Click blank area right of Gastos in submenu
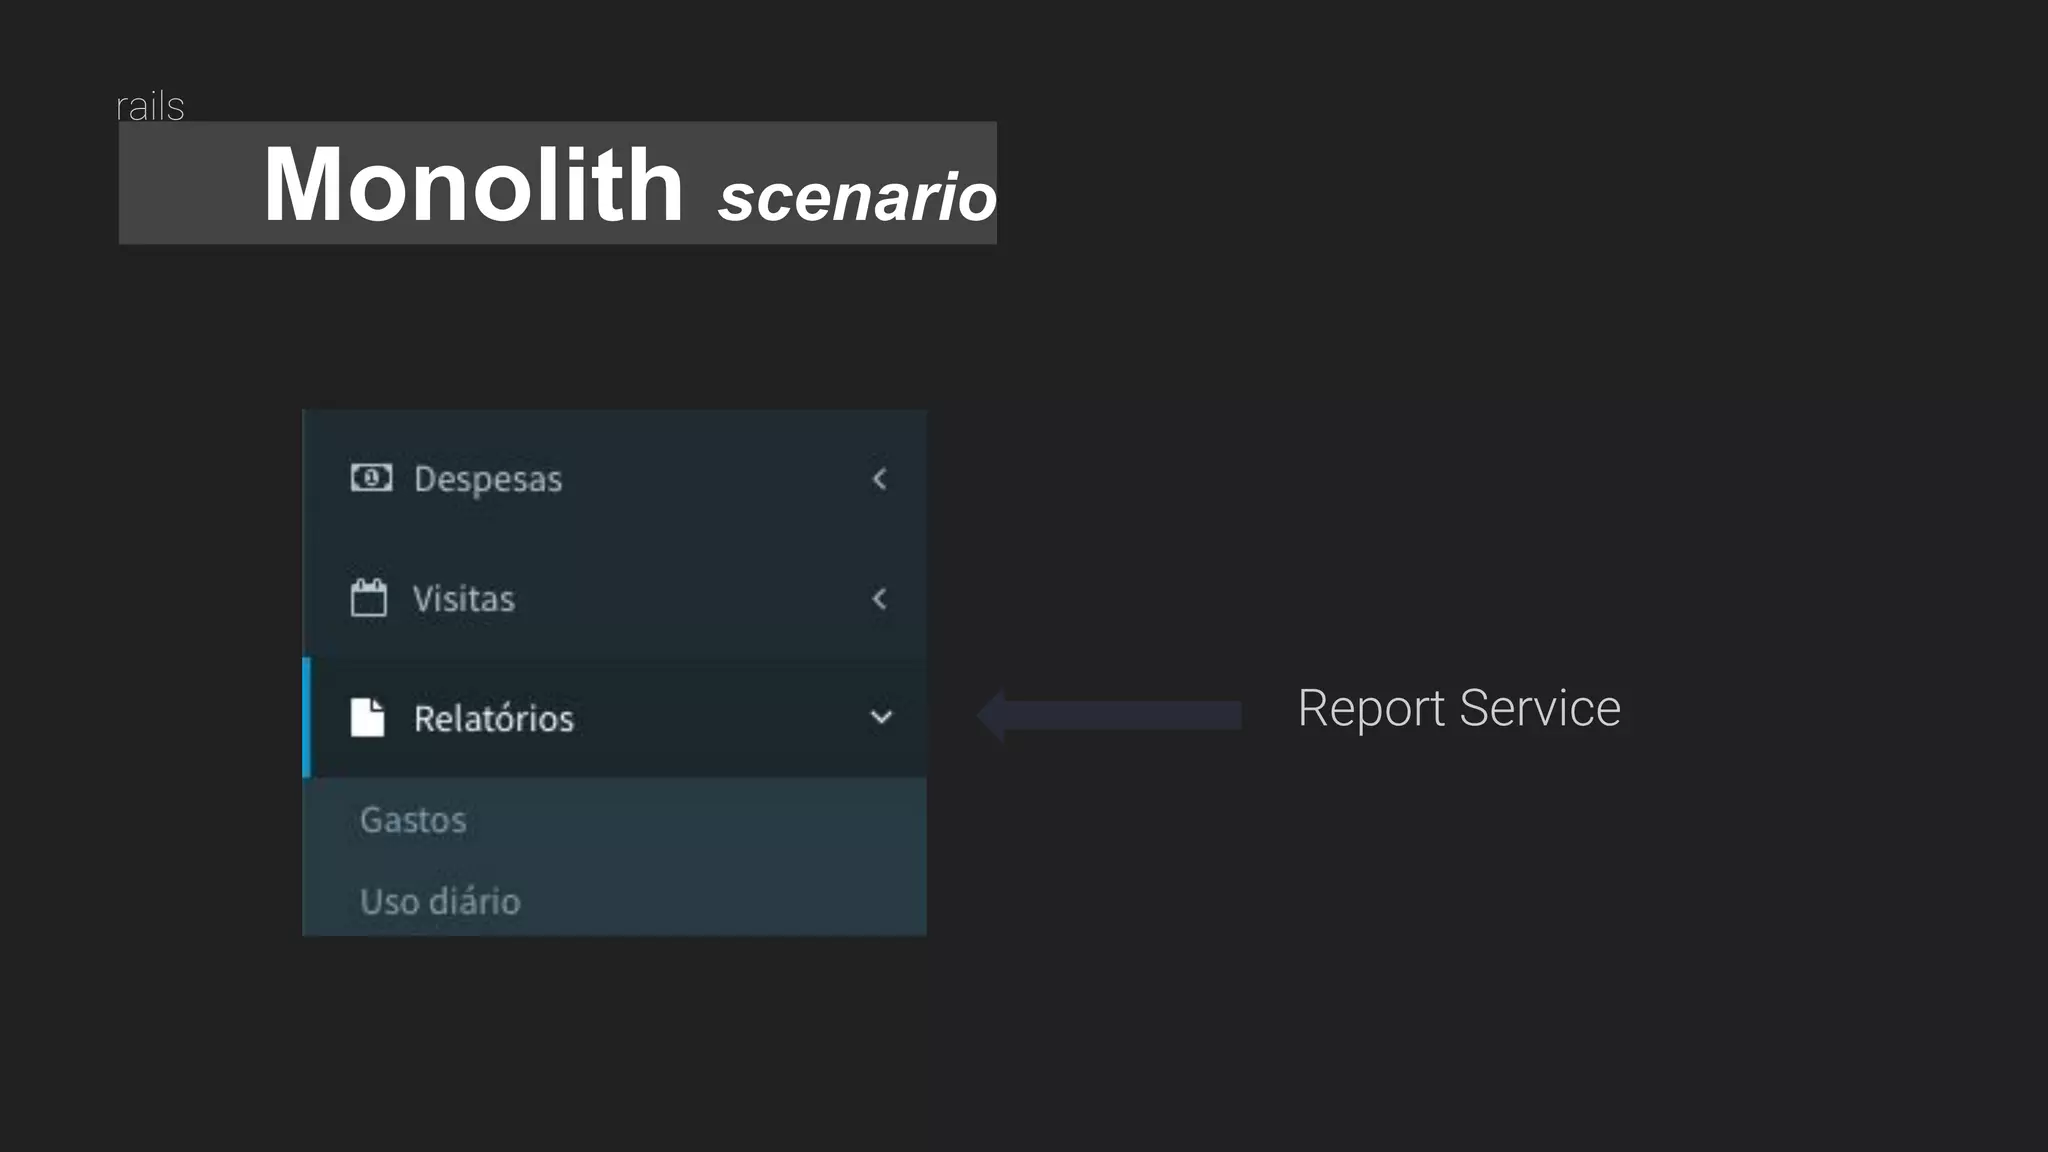Viewport: 2048px width, 1152px height. (700, 820)
